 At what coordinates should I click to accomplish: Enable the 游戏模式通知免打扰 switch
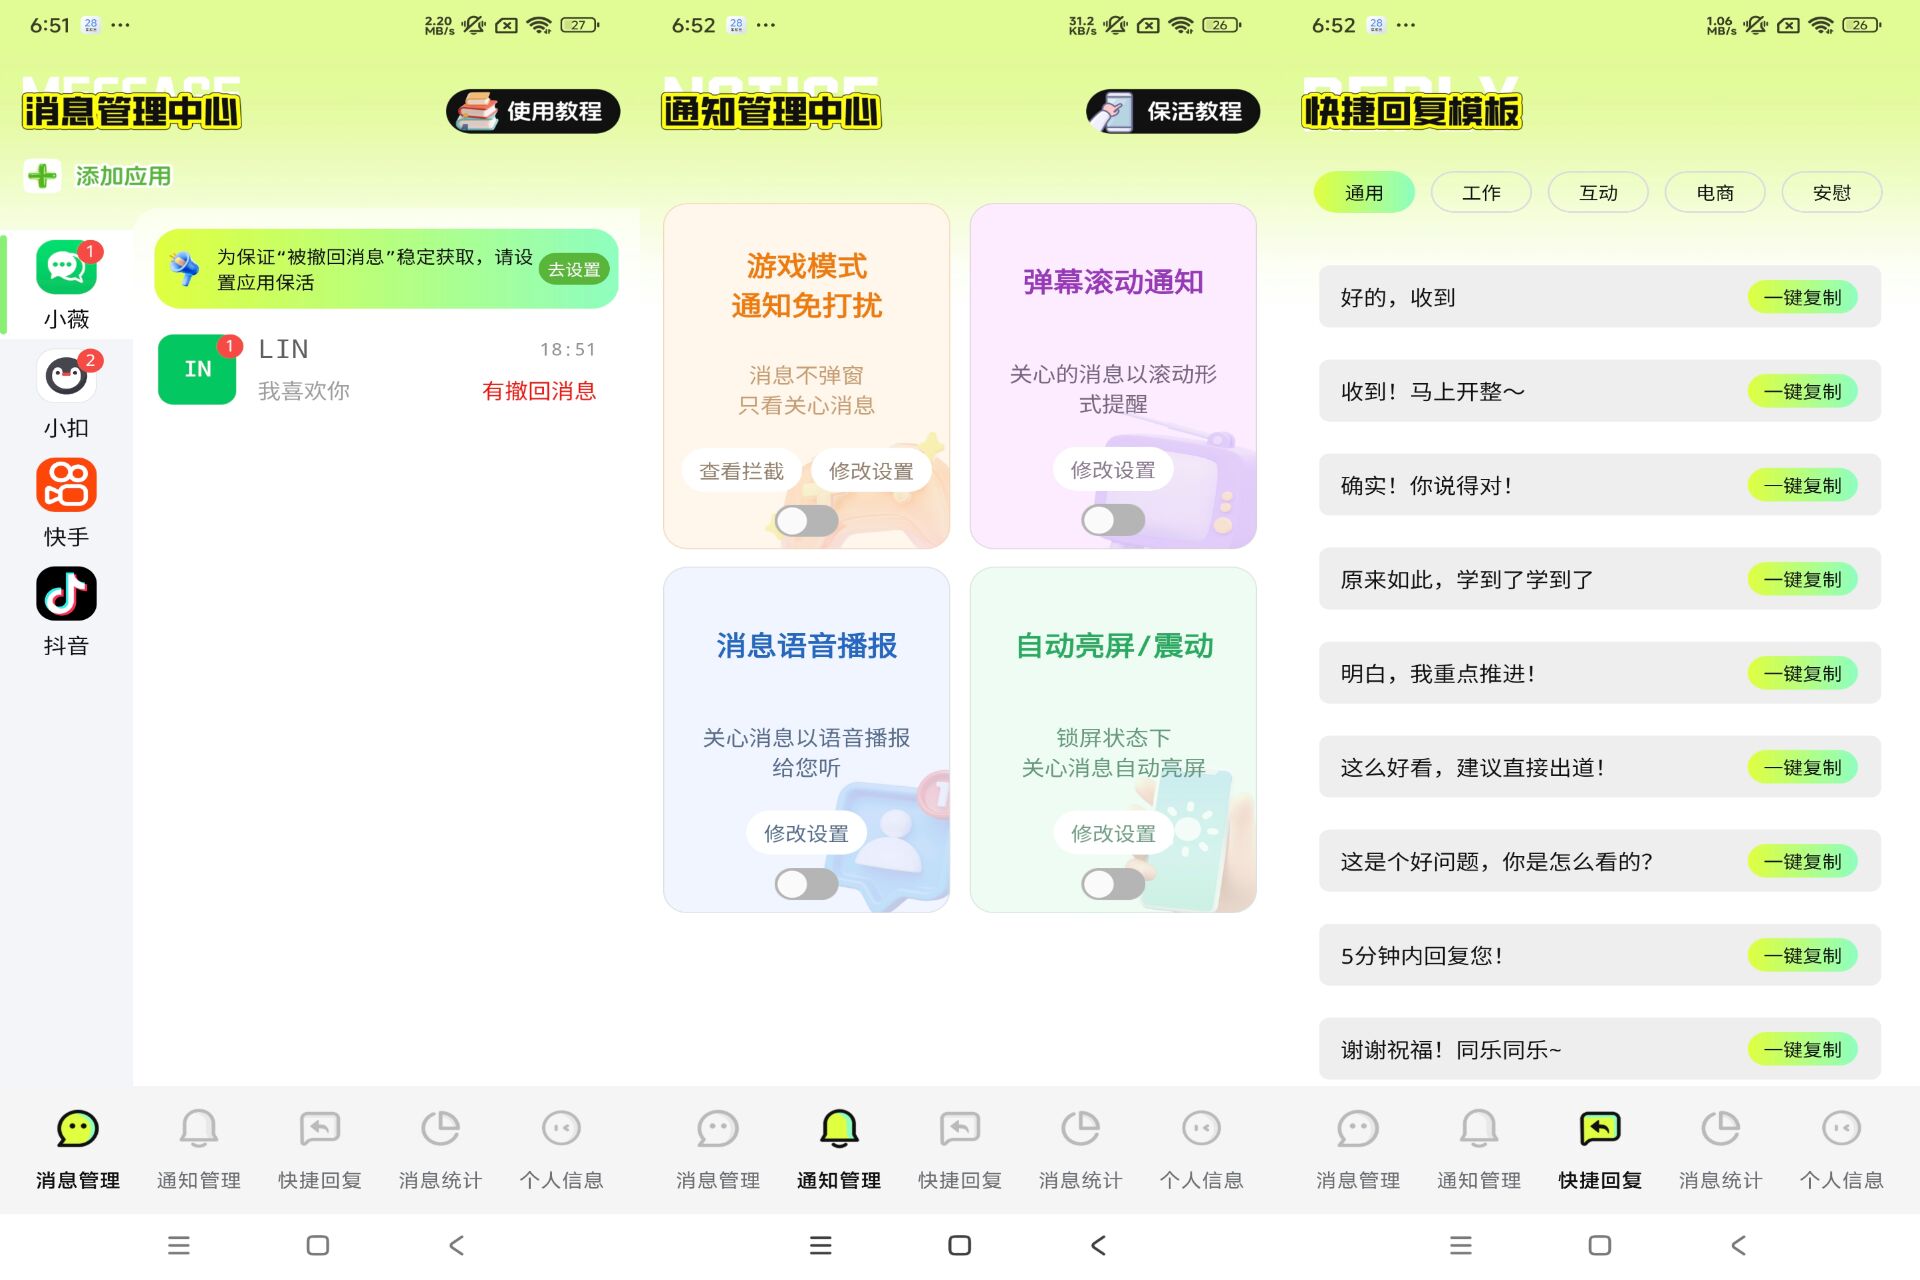tap(806, 519)
